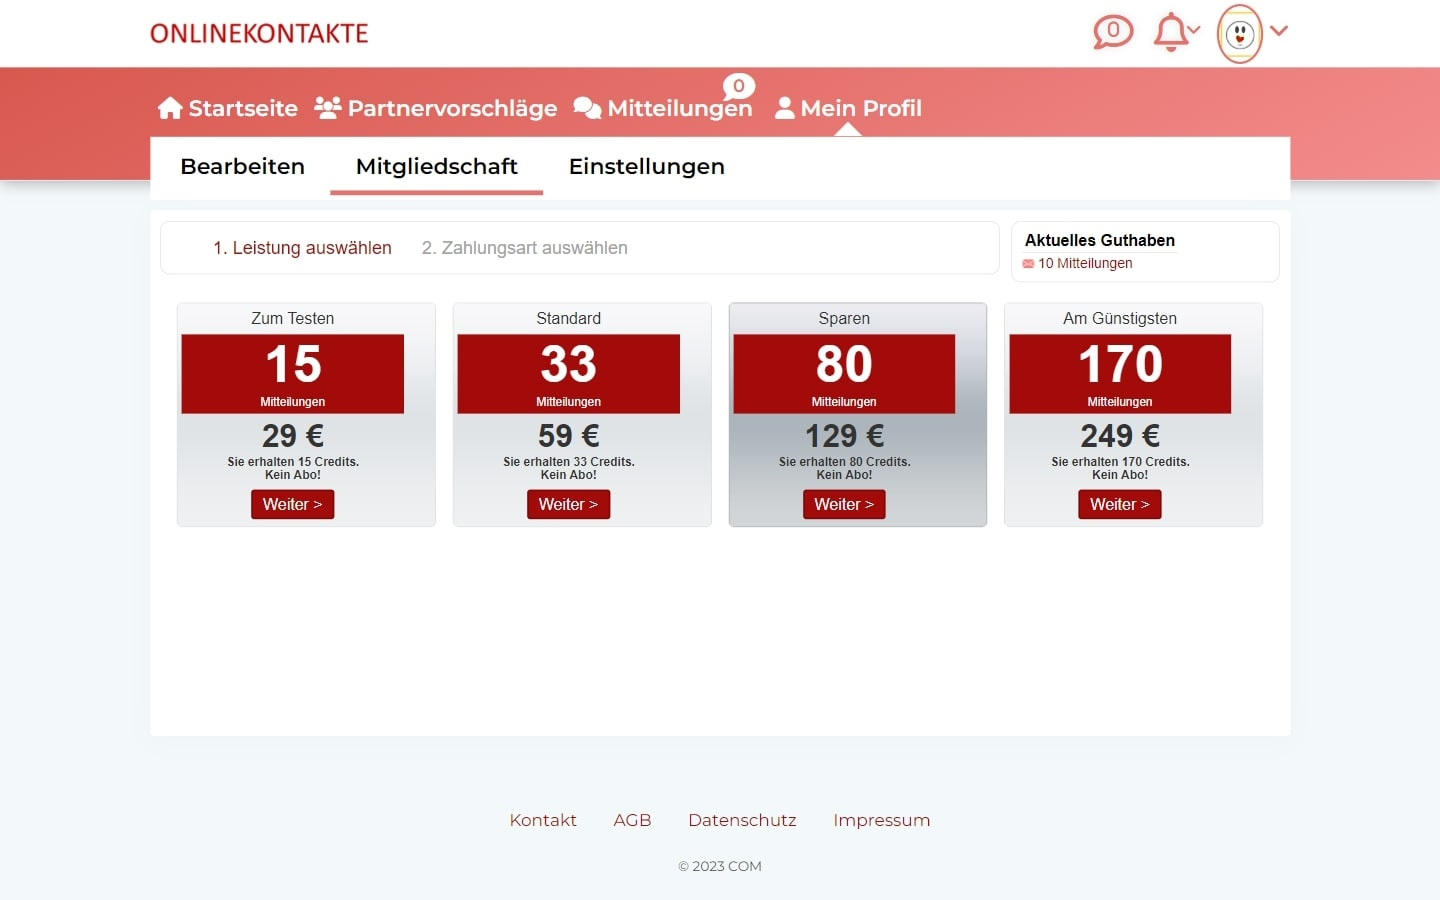
Task: Switch to the Bearbeiten tab
Action: (x=242, y=166)
